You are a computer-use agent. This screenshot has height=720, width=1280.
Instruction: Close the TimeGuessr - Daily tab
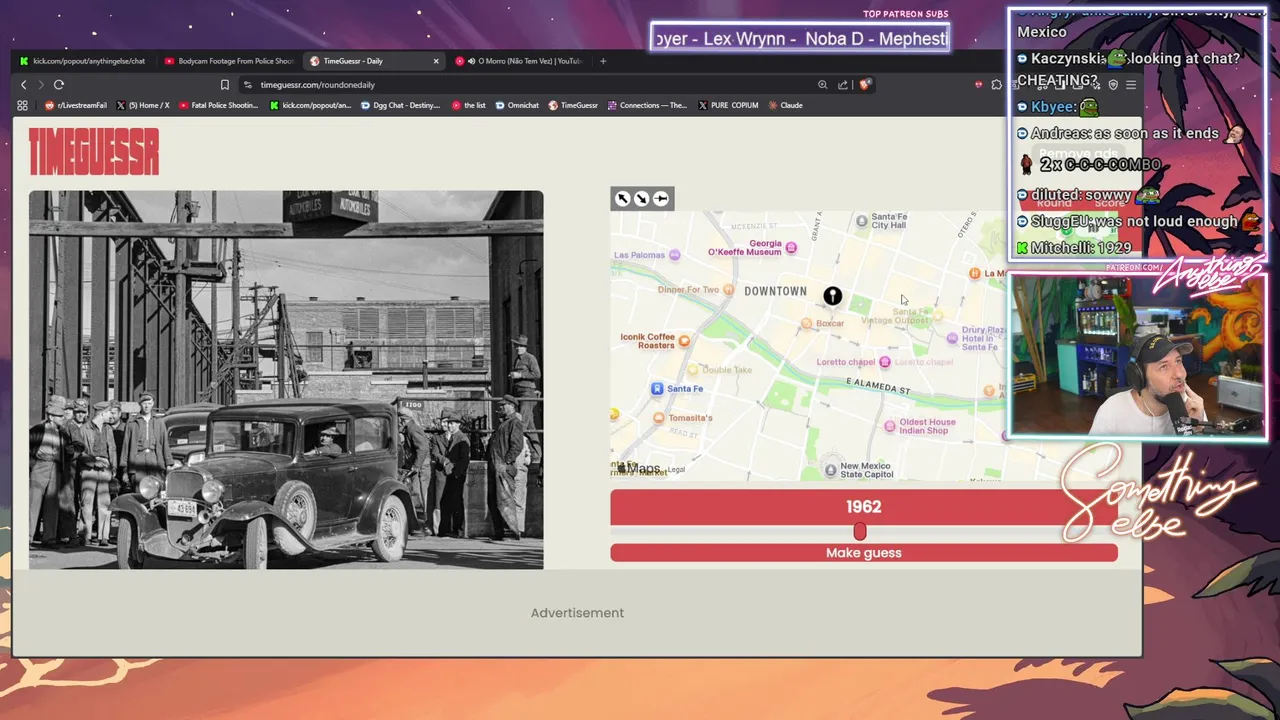click(436, 61)
